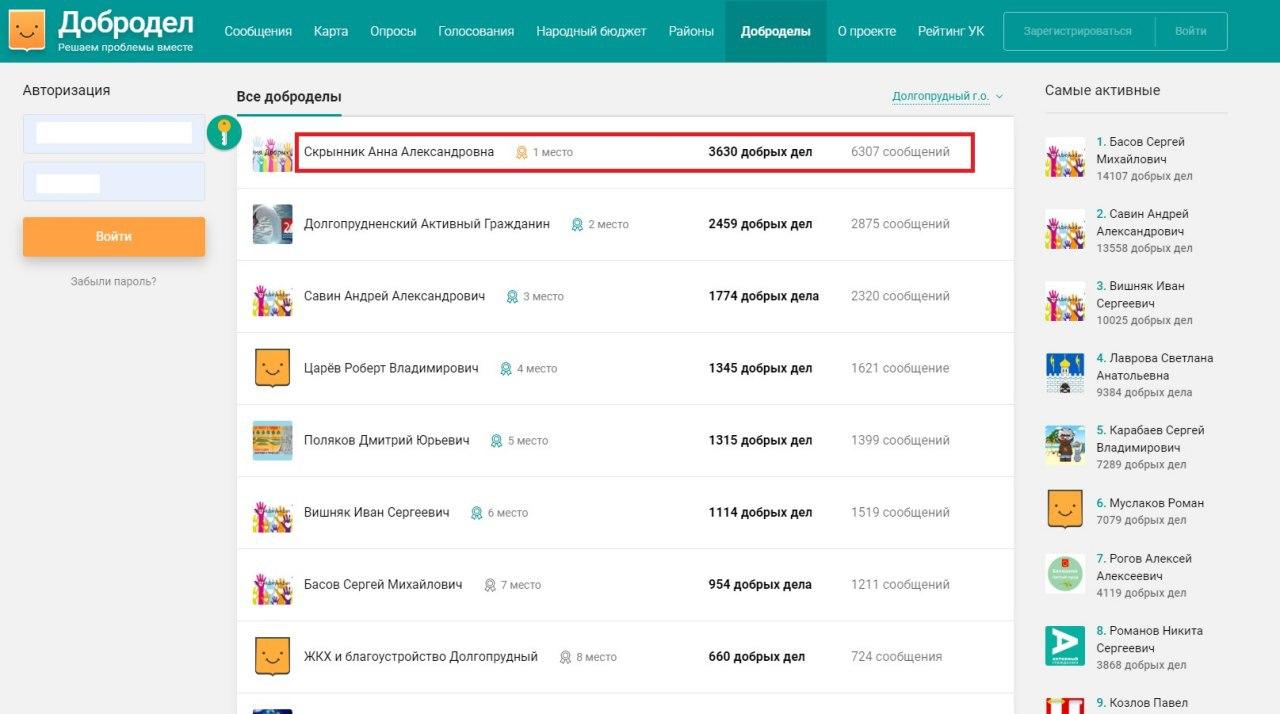Click 8. Романов Никита Сергеевич name in sidebar
The image size is (1280, 714).
1150,639
